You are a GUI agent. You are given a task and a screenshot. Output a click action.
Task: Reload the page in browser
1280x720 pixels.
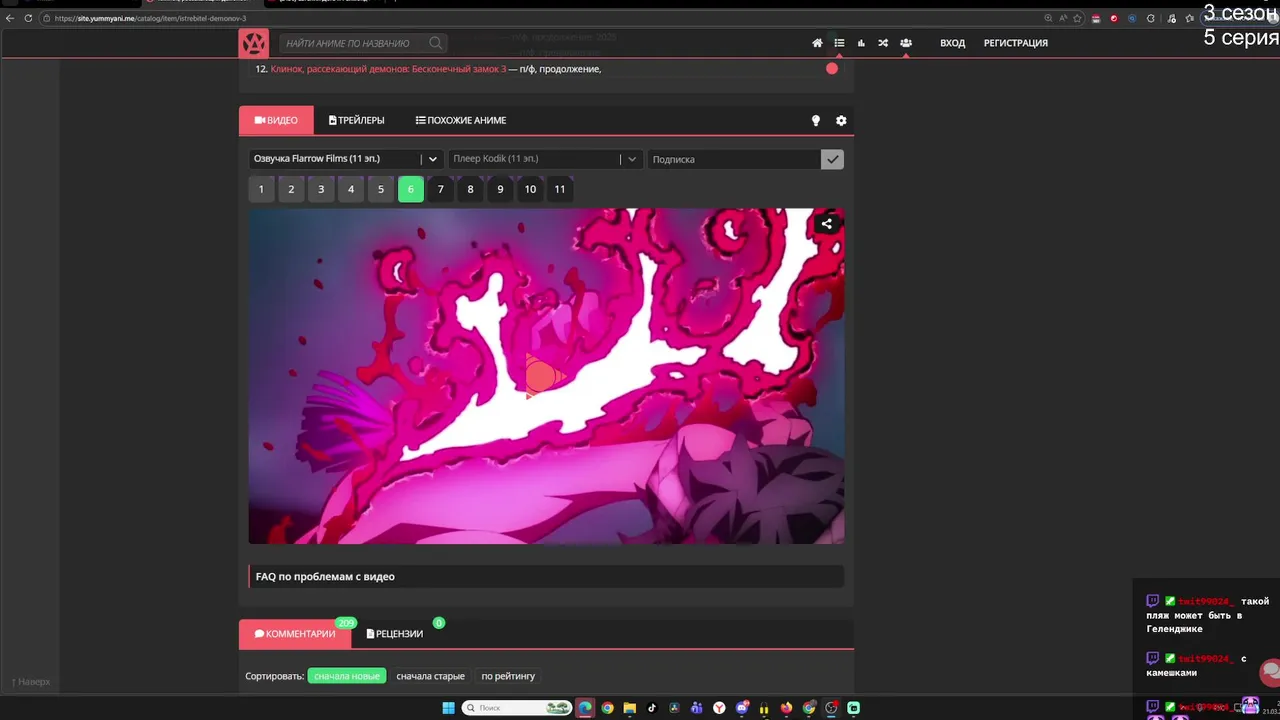click(28, 18)
